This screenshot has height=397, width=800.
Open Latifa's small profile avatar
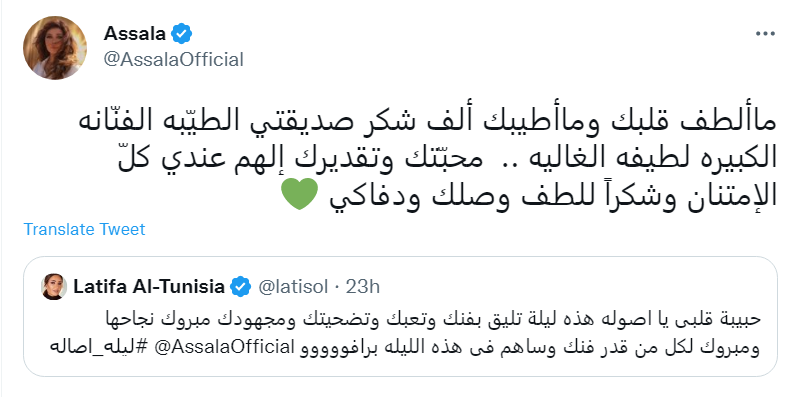[x=54, y=287]
